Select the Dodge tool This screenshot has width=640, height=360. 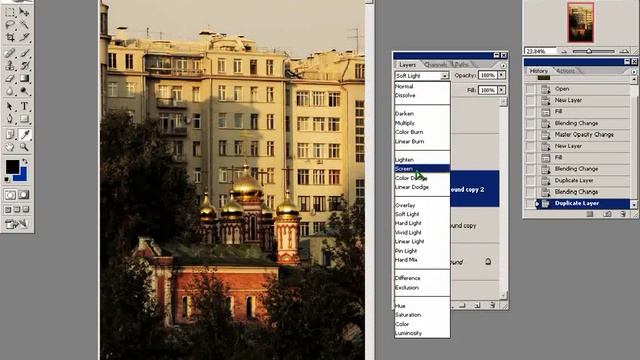(x=24, y=91)
